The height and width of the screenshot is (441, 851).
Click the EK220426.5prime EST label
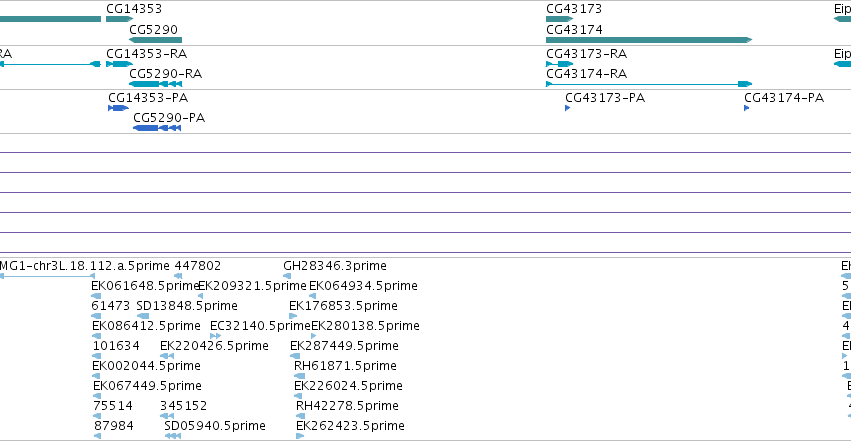(x=214, y=346)
